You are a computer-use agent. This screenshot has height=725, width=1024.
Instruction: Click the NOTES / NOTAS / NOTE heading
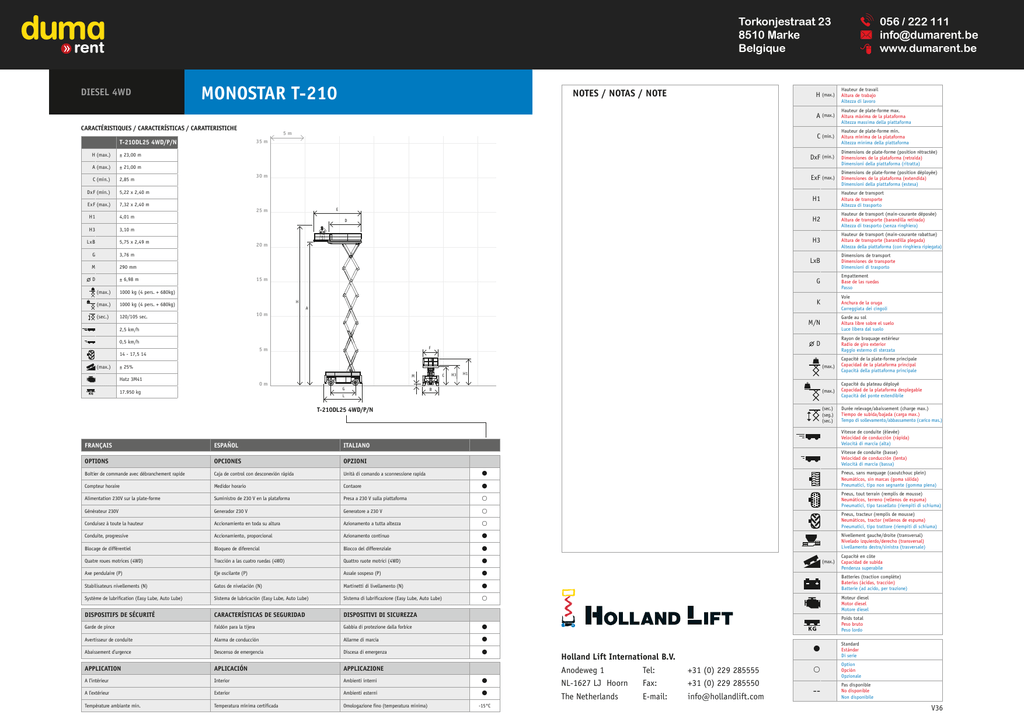[619, 93]
